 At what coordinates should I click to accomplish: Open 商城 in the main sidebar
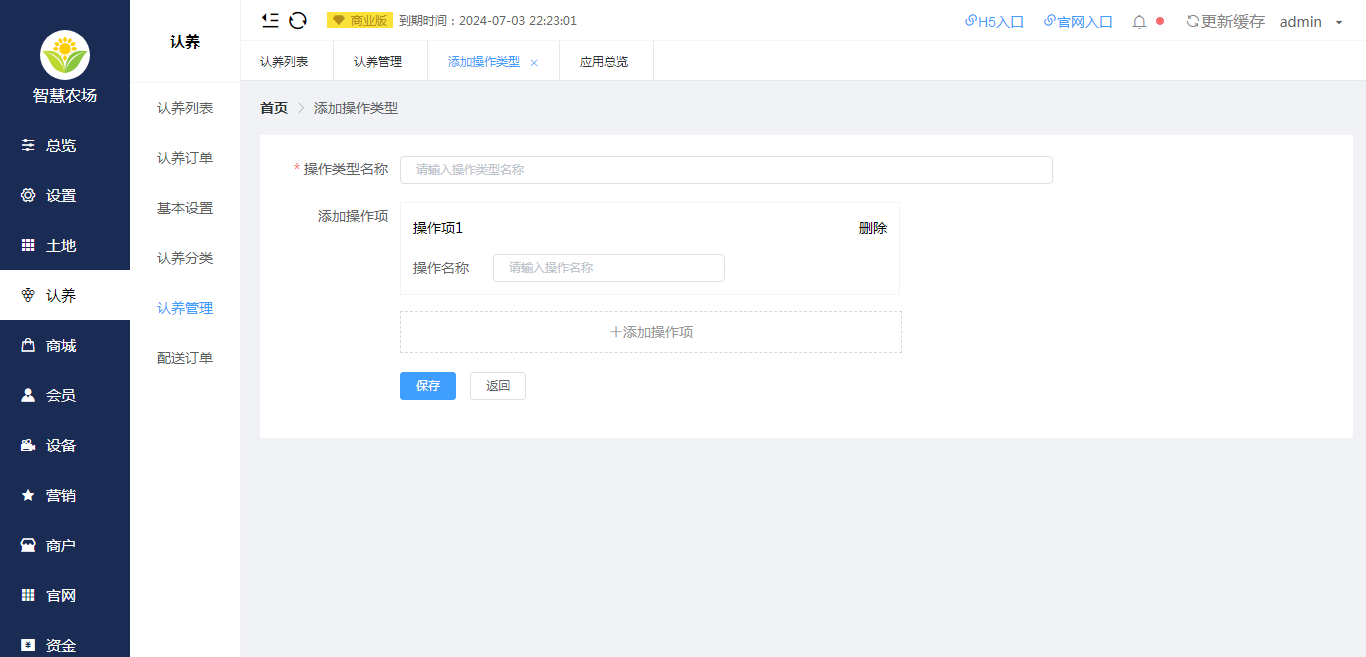[65, 345]
